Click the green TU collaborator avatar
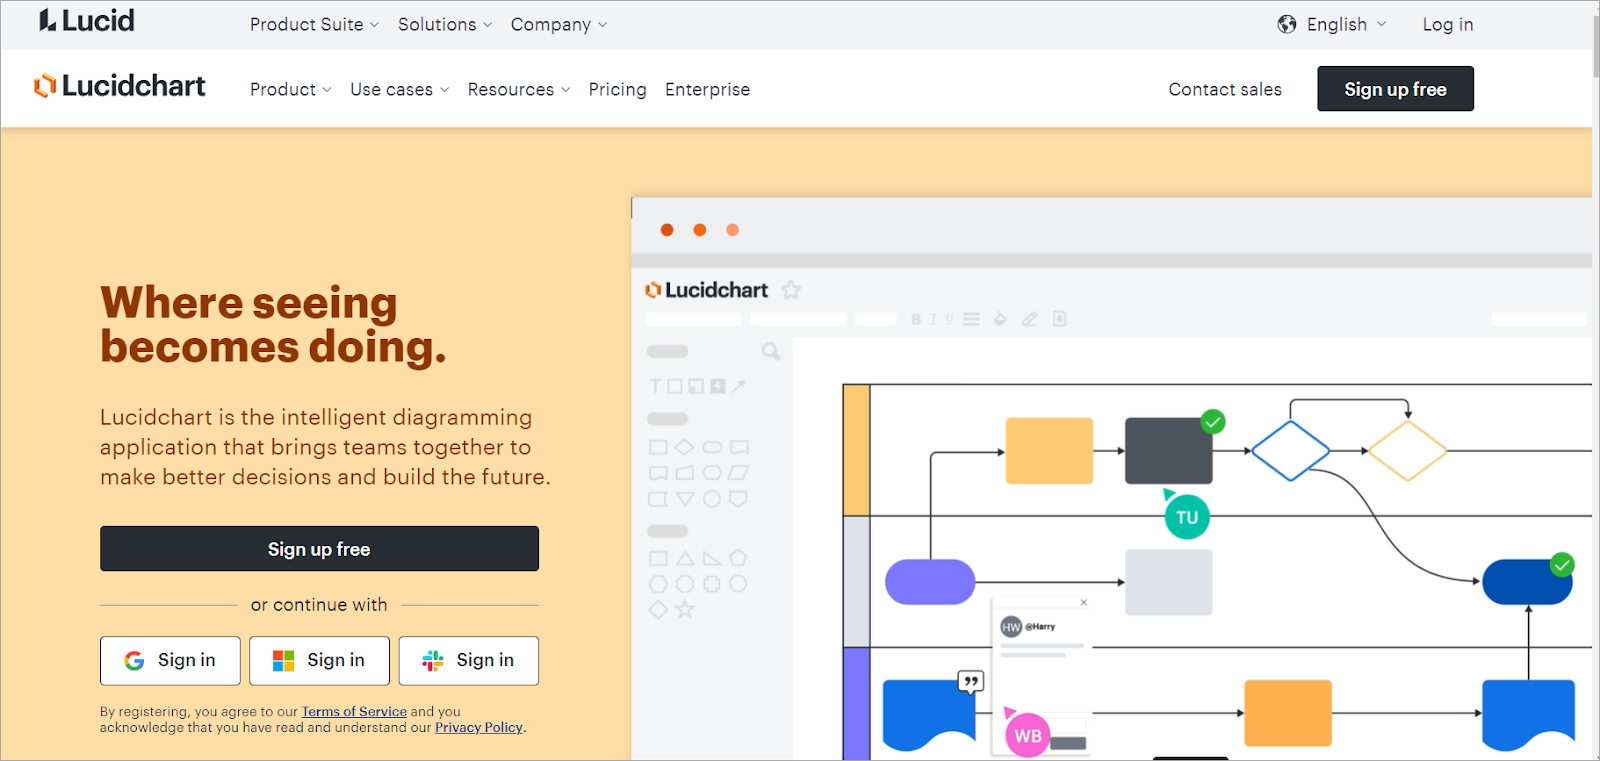This screenshot has width=1600, height=761. pyautogui.click(x=1187, y=517)
